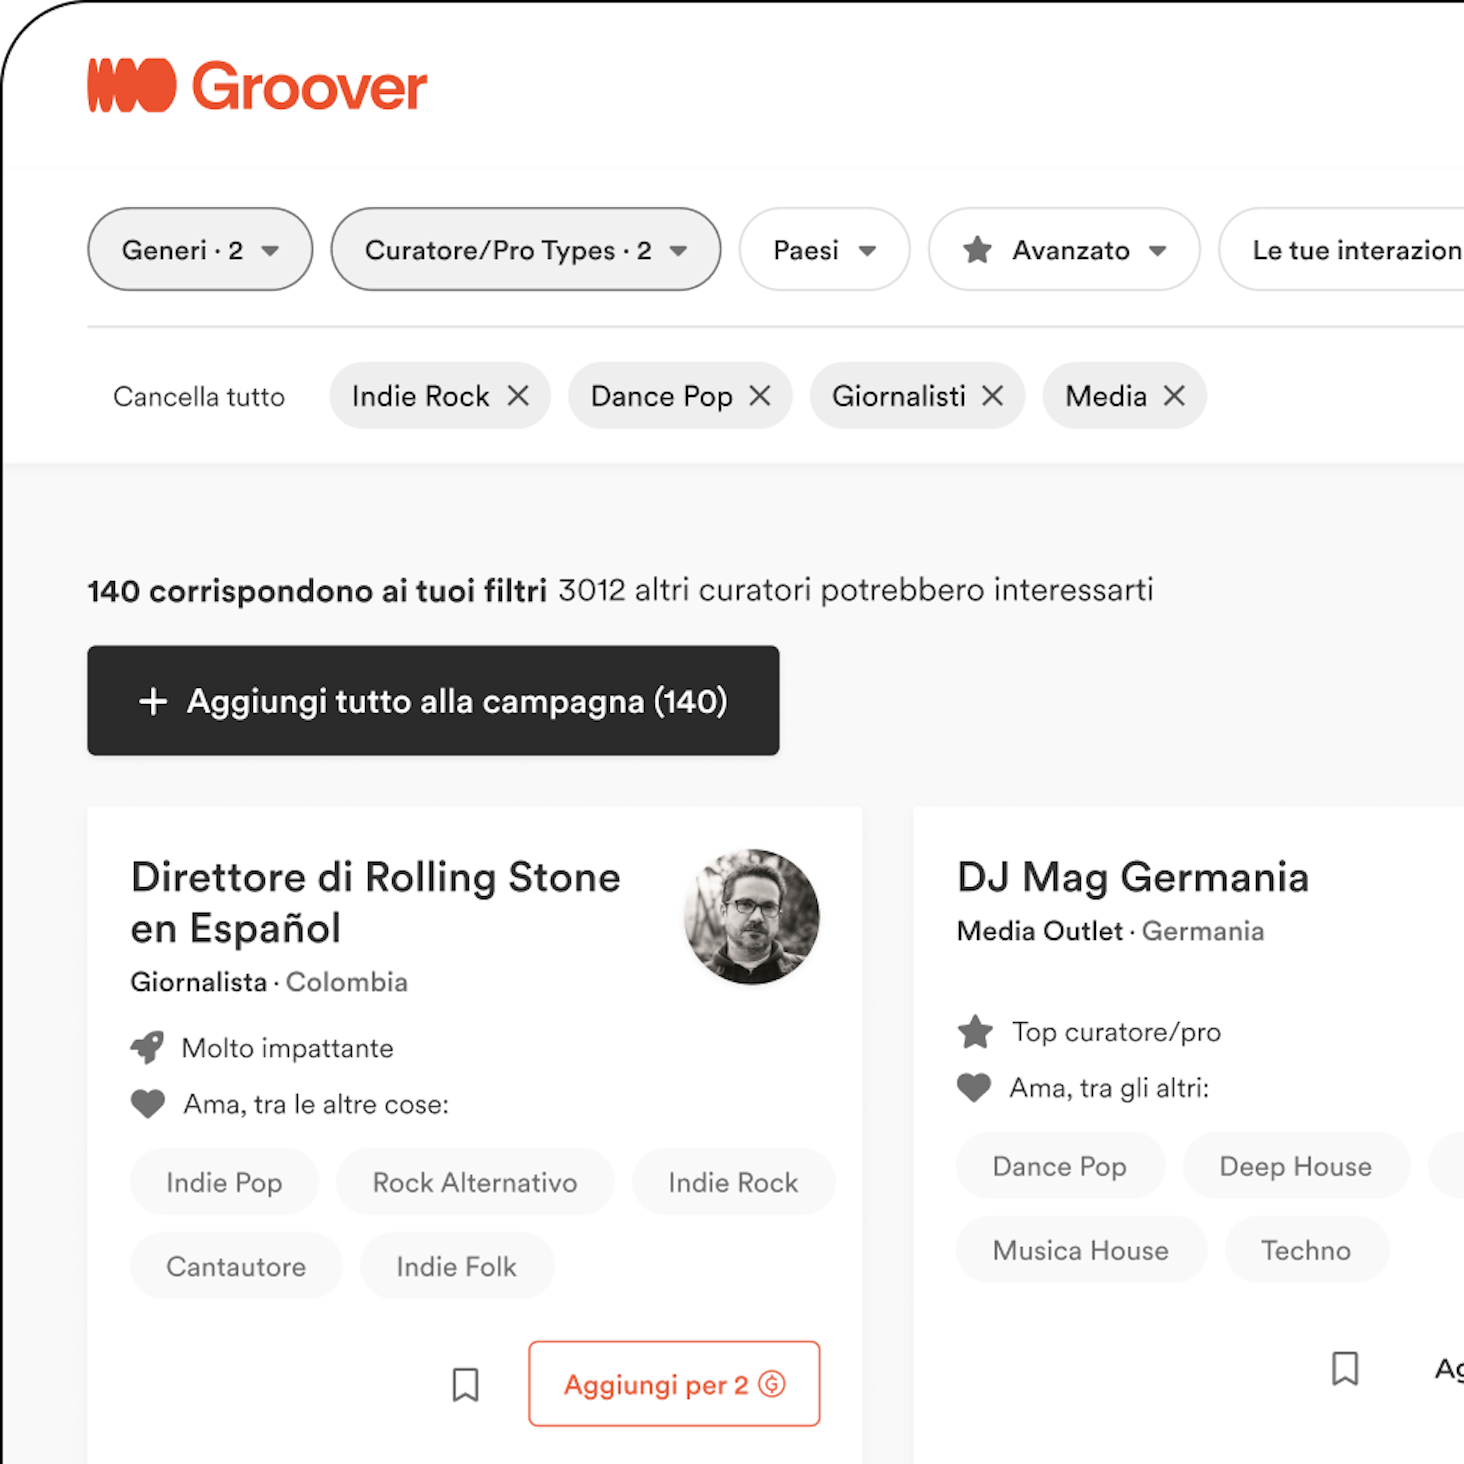Click Aggiungi tutto alla campagna (140) button
This screenshot has height=1464, width=1464.
pos(433,701)
